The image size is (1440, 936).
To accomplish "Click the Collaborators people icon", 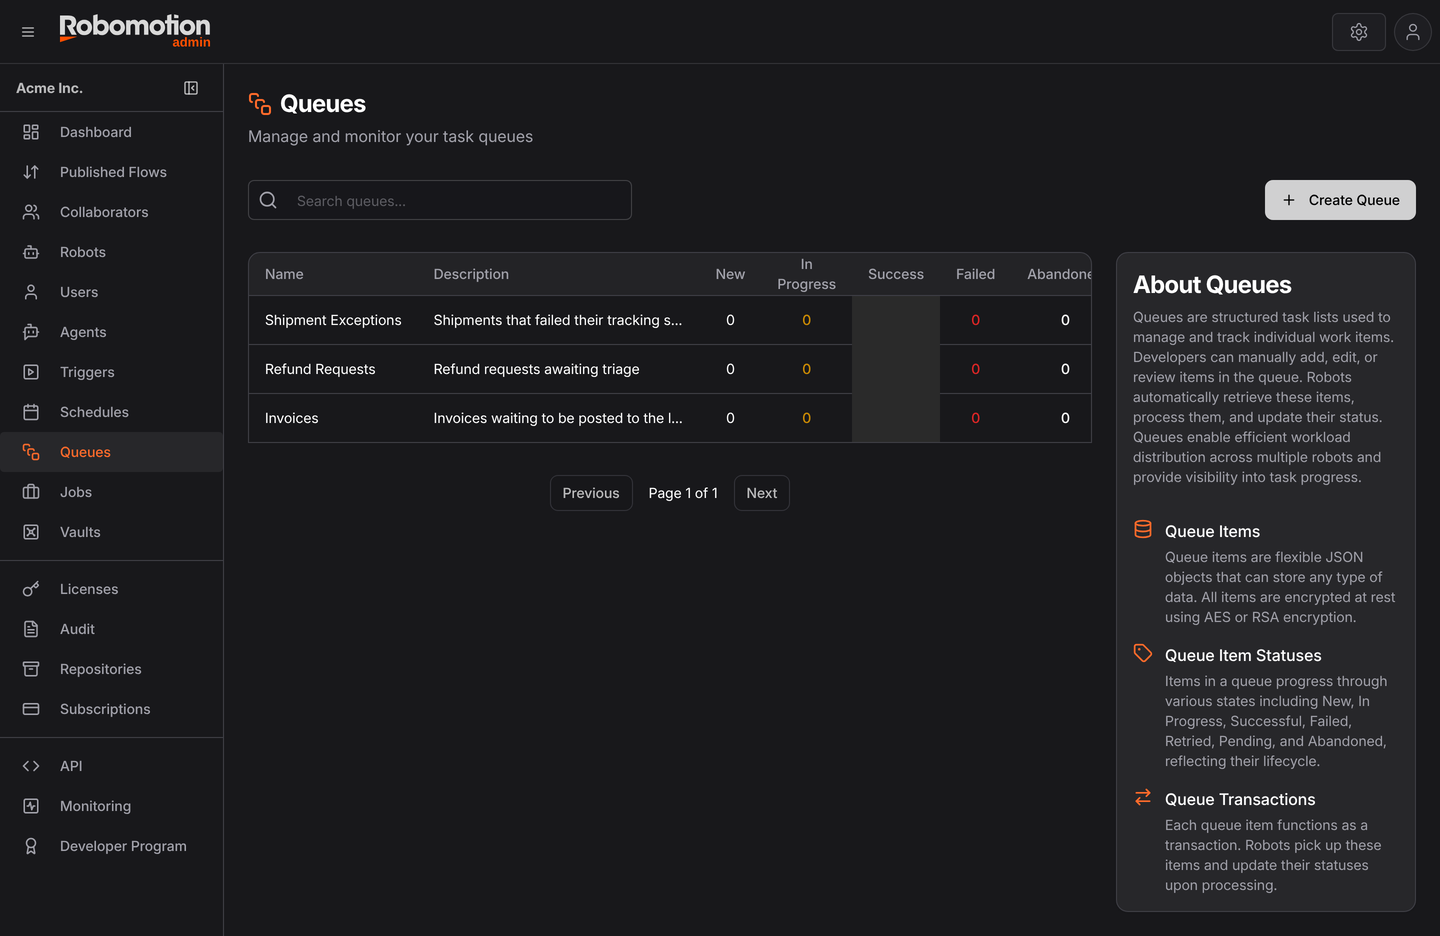I will click(x=31, y=212).
